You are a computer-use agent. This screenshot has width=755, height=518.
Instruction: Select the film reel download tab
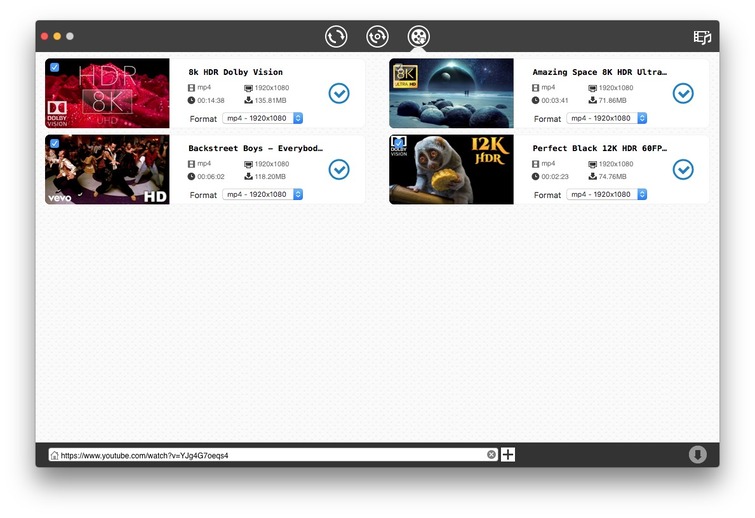419,37
